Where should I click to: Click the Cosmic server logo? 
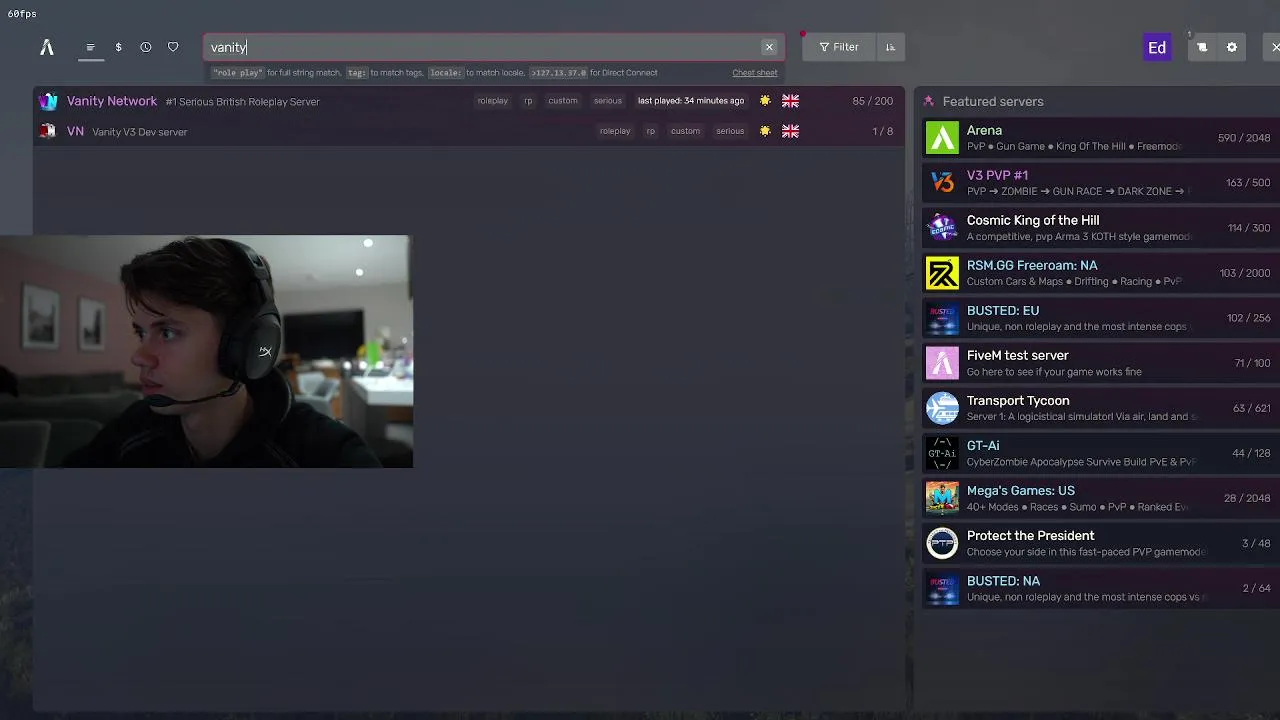point(942,228)
